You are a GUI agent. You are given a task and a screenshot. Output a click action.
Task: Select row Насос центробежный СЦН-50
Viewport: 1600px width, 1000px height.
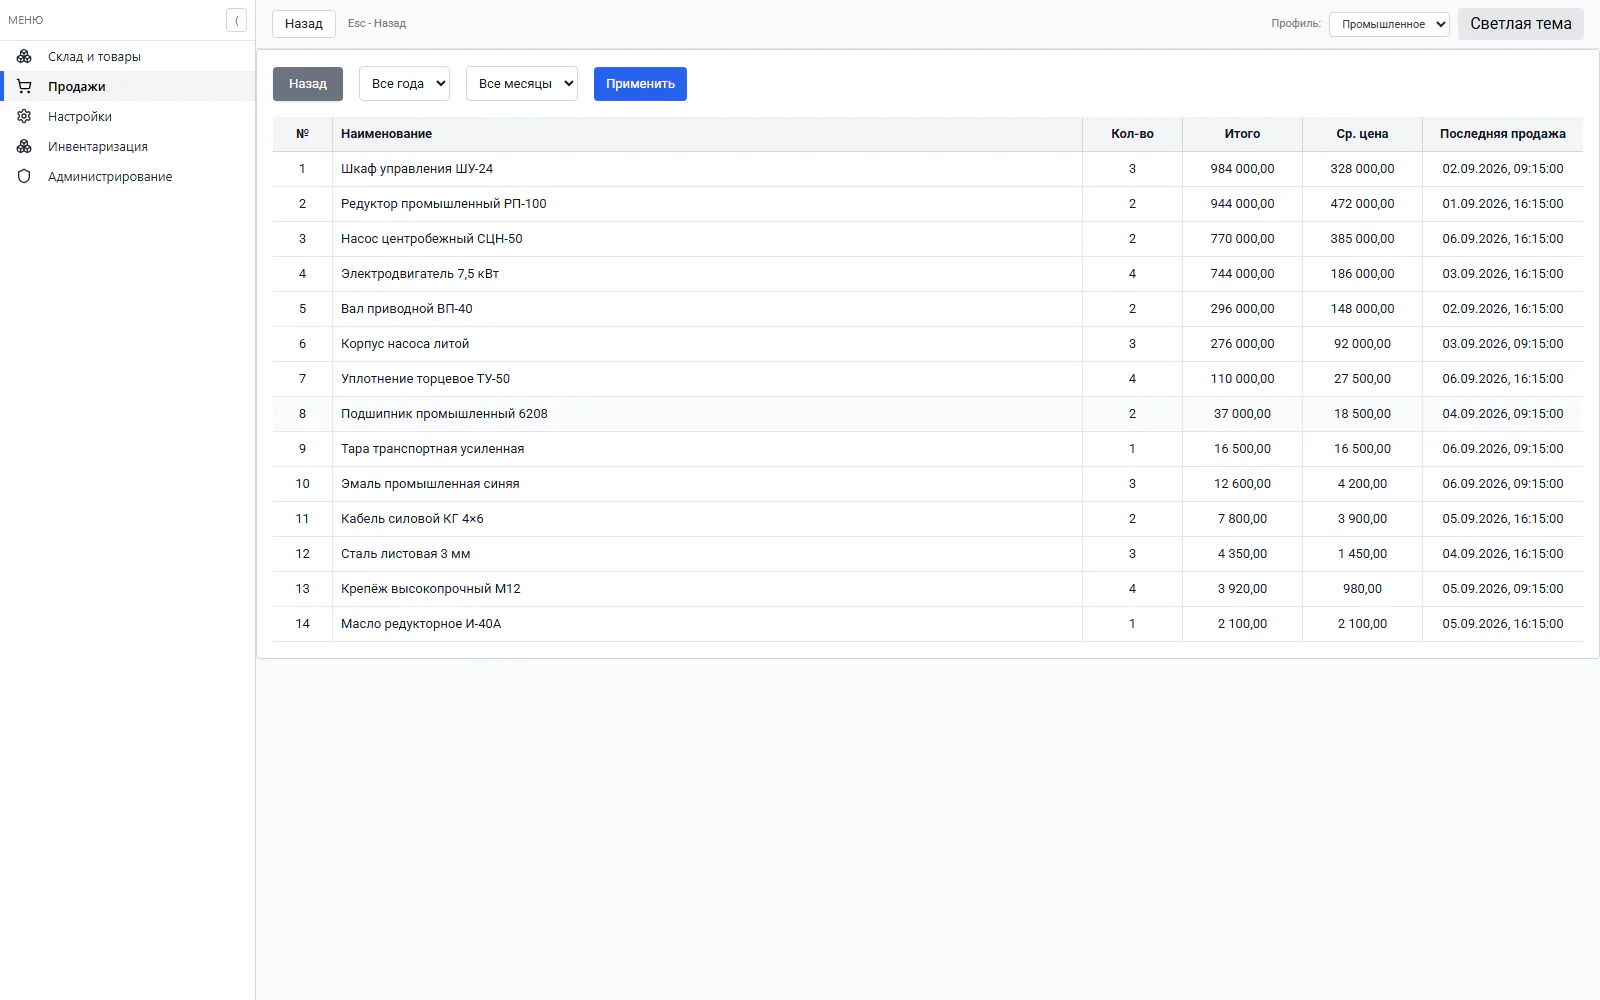coord(928,239)
